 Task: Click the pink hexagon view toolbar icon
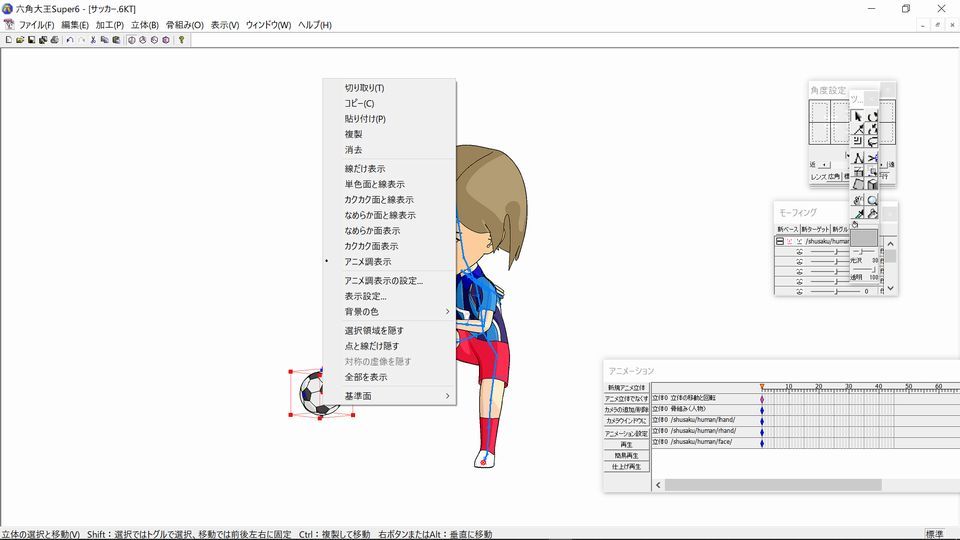coord(165,40)
